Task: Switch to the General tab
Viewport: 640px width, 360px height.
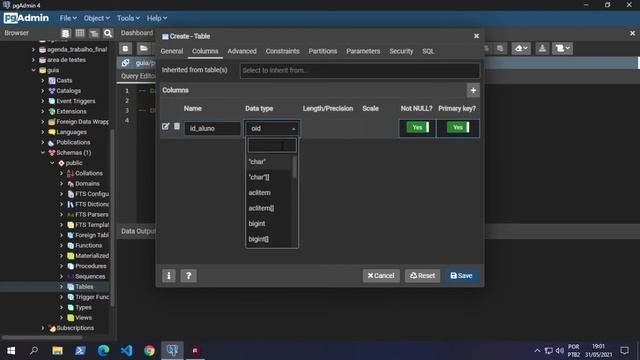Action: [x=172, y=51]
